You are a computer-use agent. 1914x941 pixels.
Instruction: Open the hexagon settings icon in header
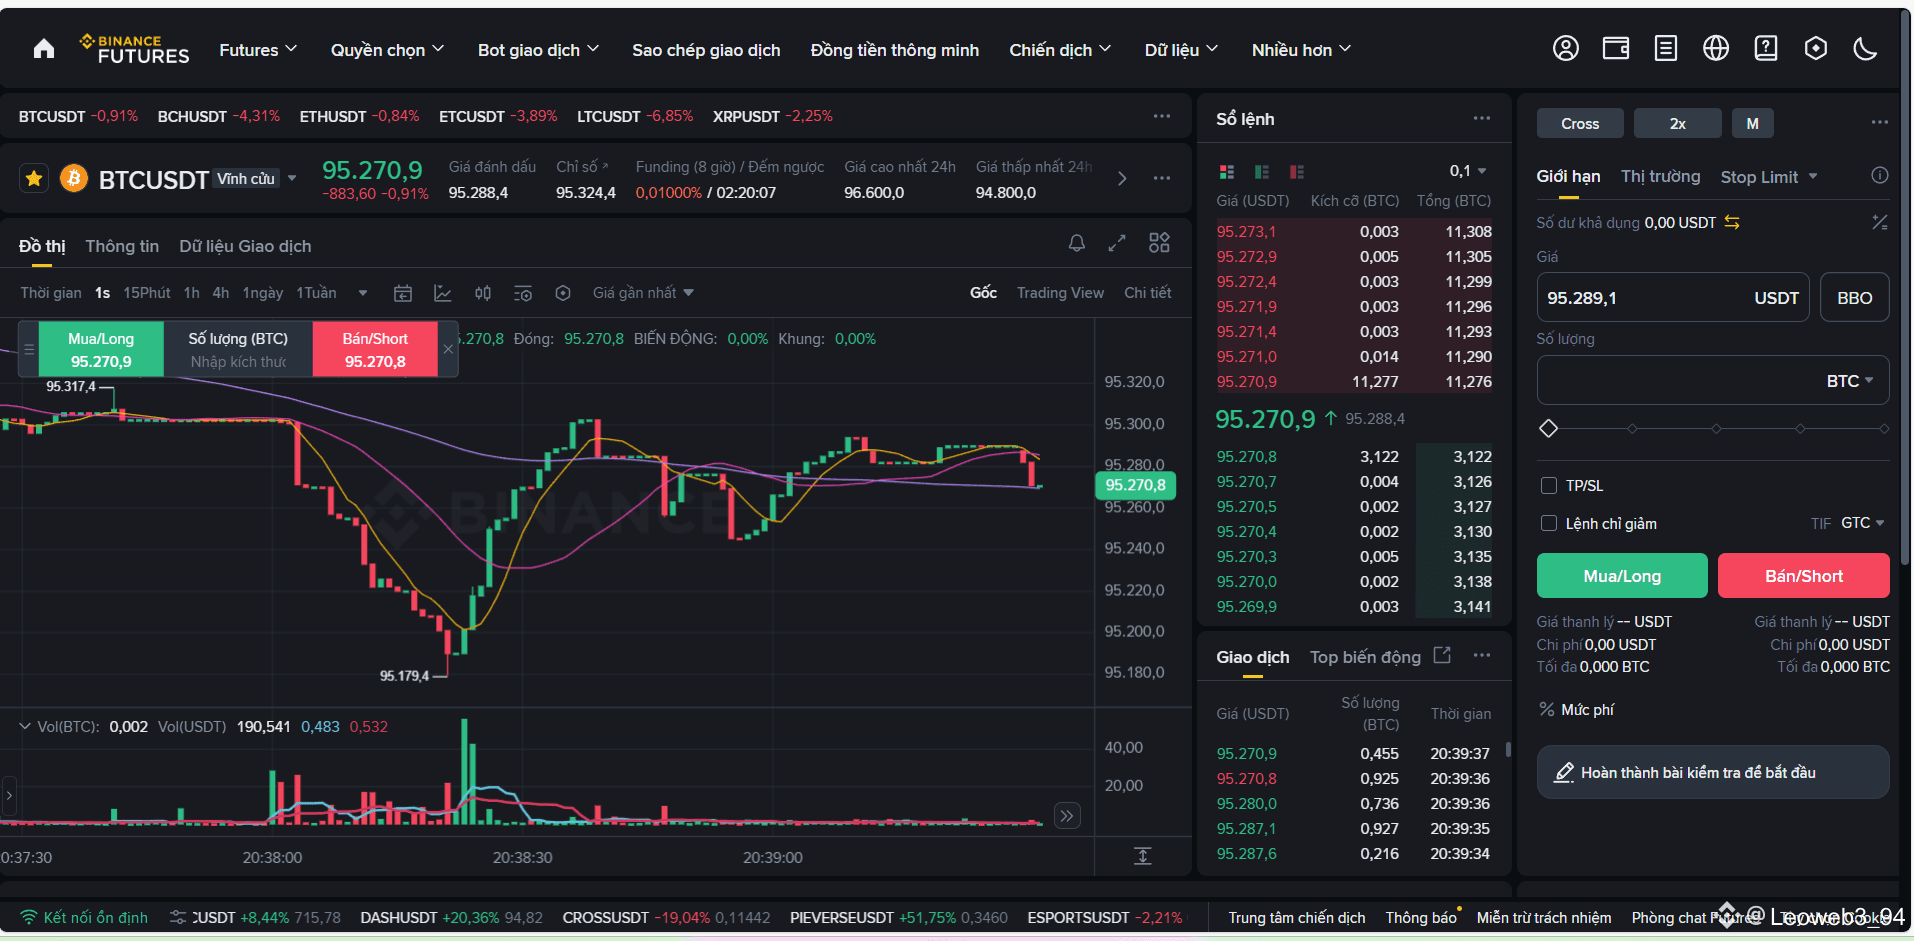click(1816, 48)
